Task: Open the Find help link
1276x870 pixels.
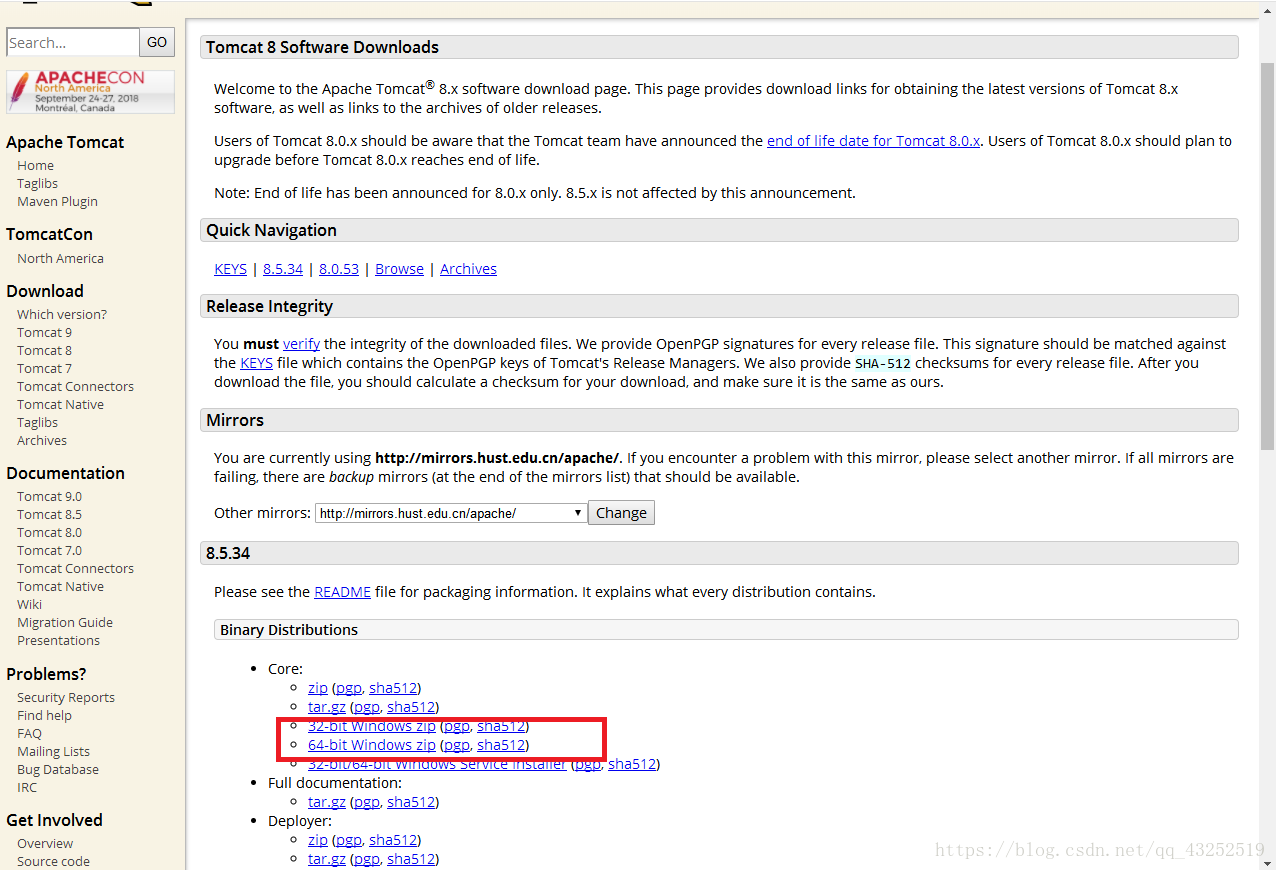Action: 44,715
